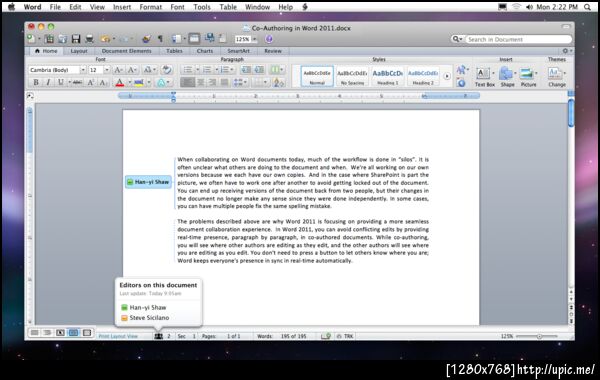
Task: Click the Search in Document field
Action: (x=518, y=39)
